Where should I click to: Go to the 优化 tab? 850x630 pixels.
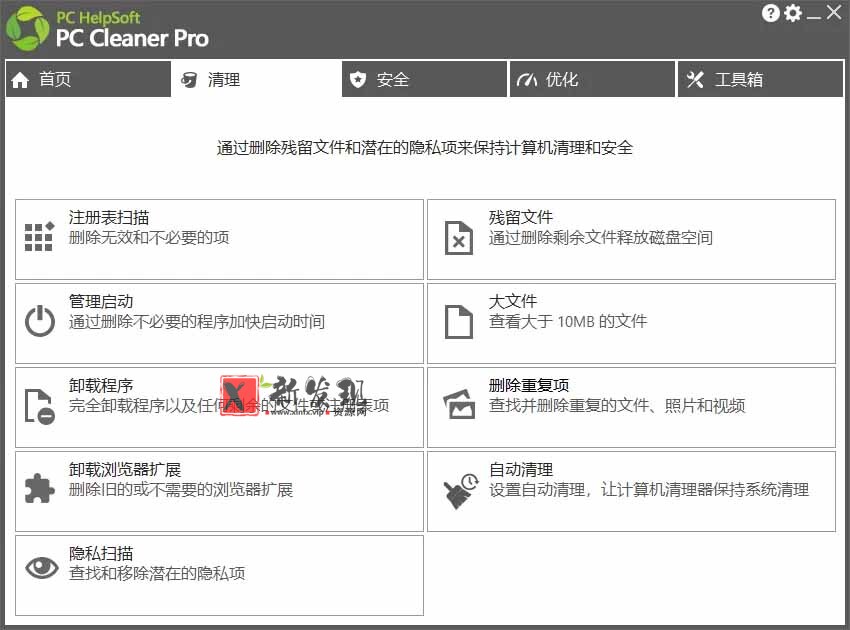click(593, 79)
